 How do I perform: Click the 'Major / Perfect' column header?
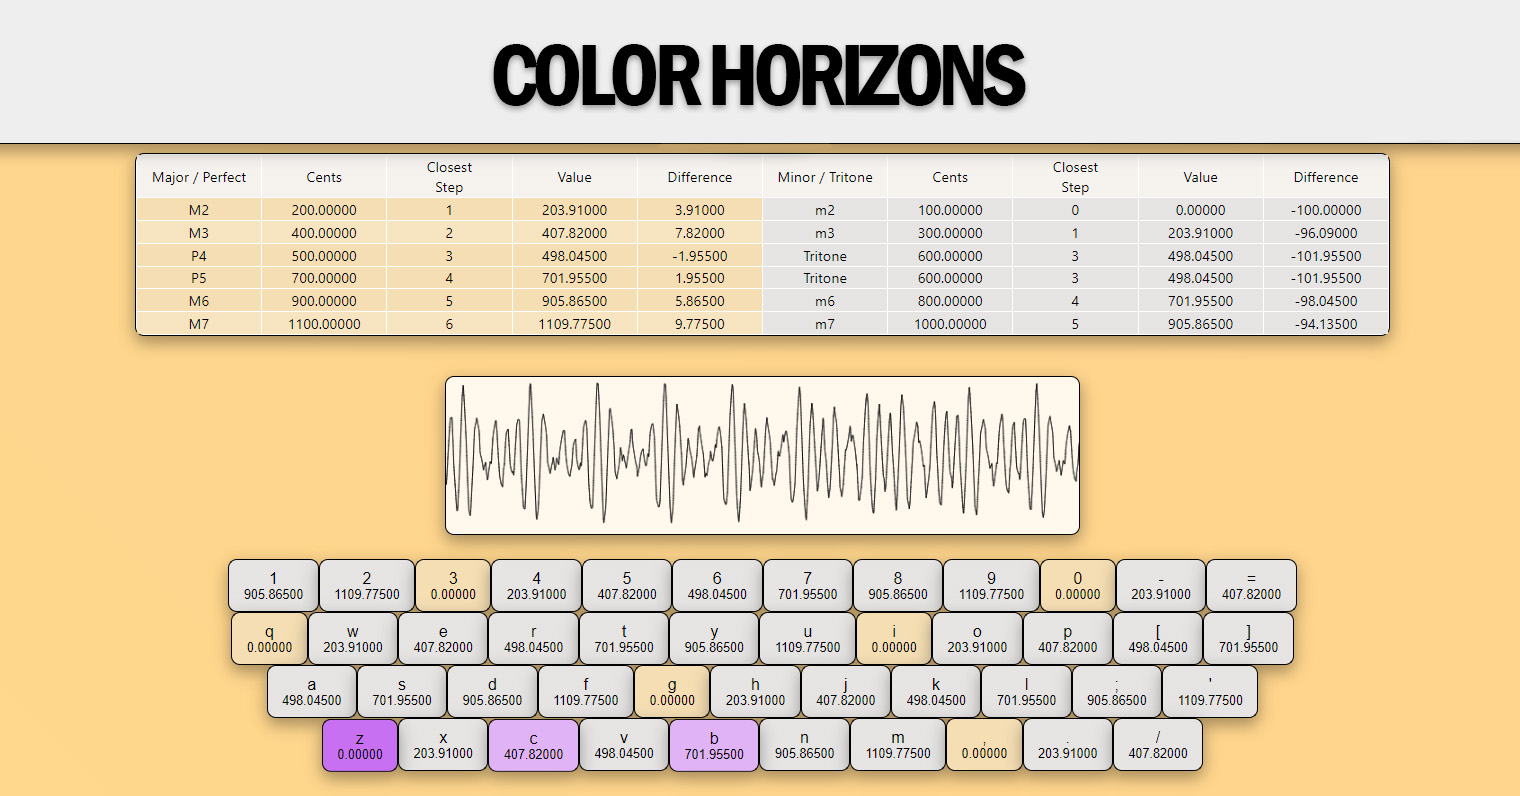tap(199, 177)
